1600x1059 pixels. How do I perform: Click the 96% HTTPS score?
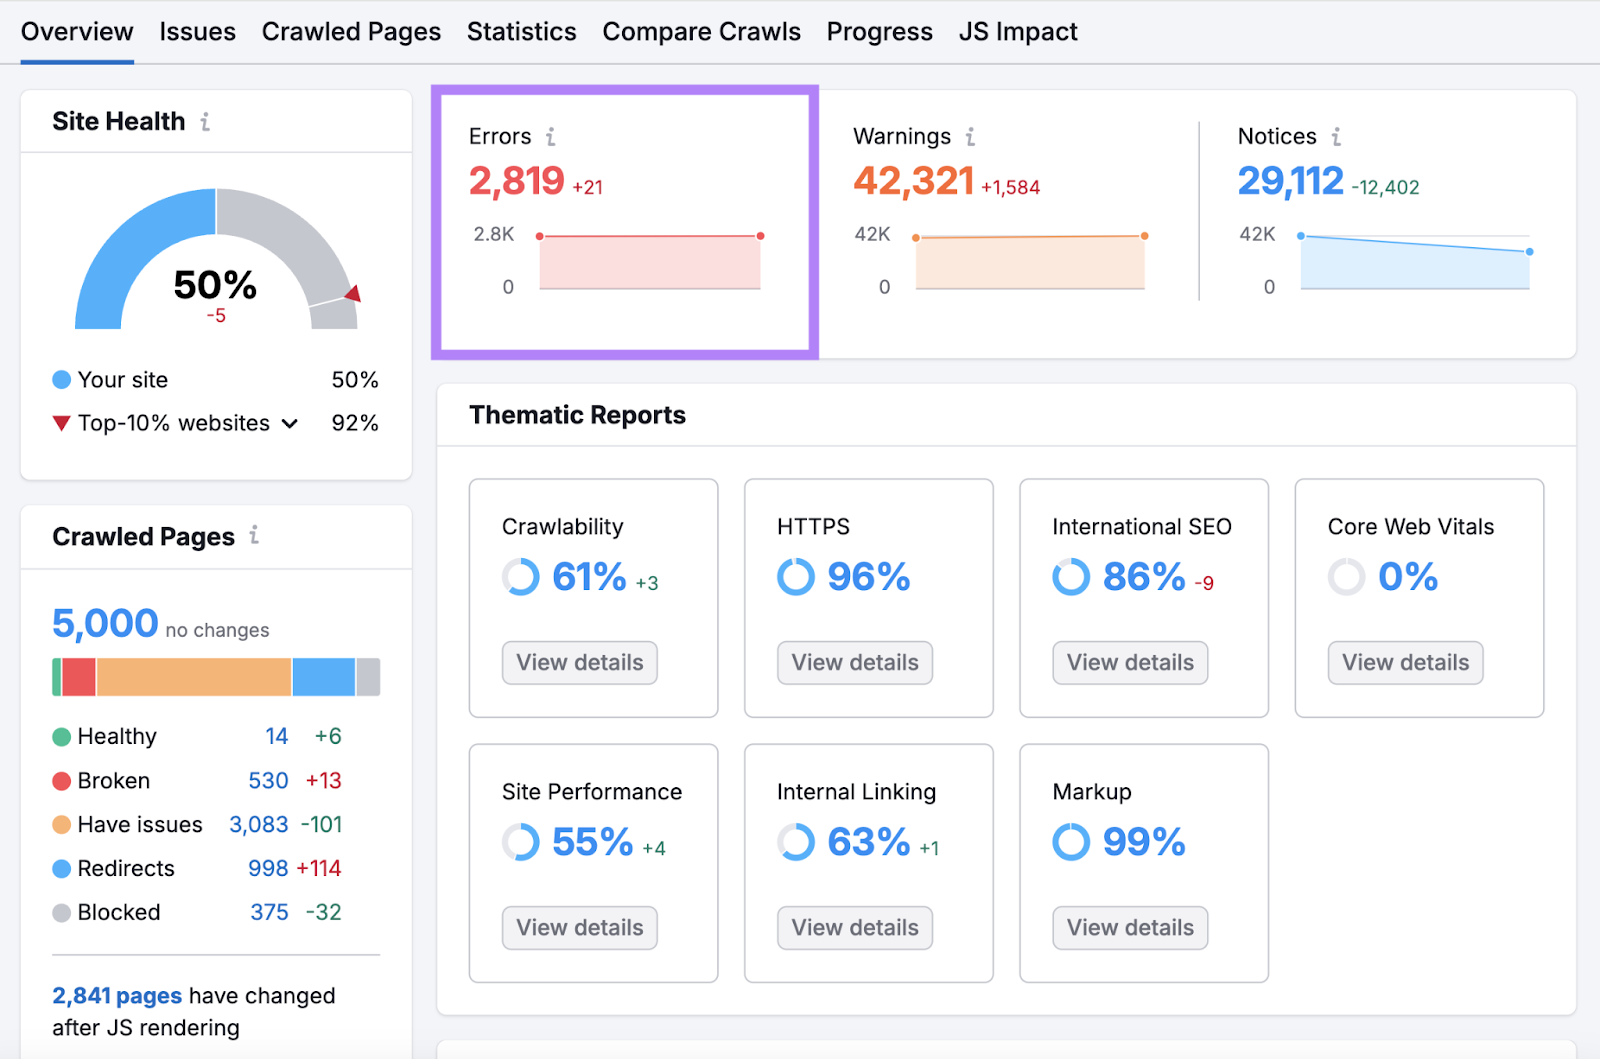(869, 577)
